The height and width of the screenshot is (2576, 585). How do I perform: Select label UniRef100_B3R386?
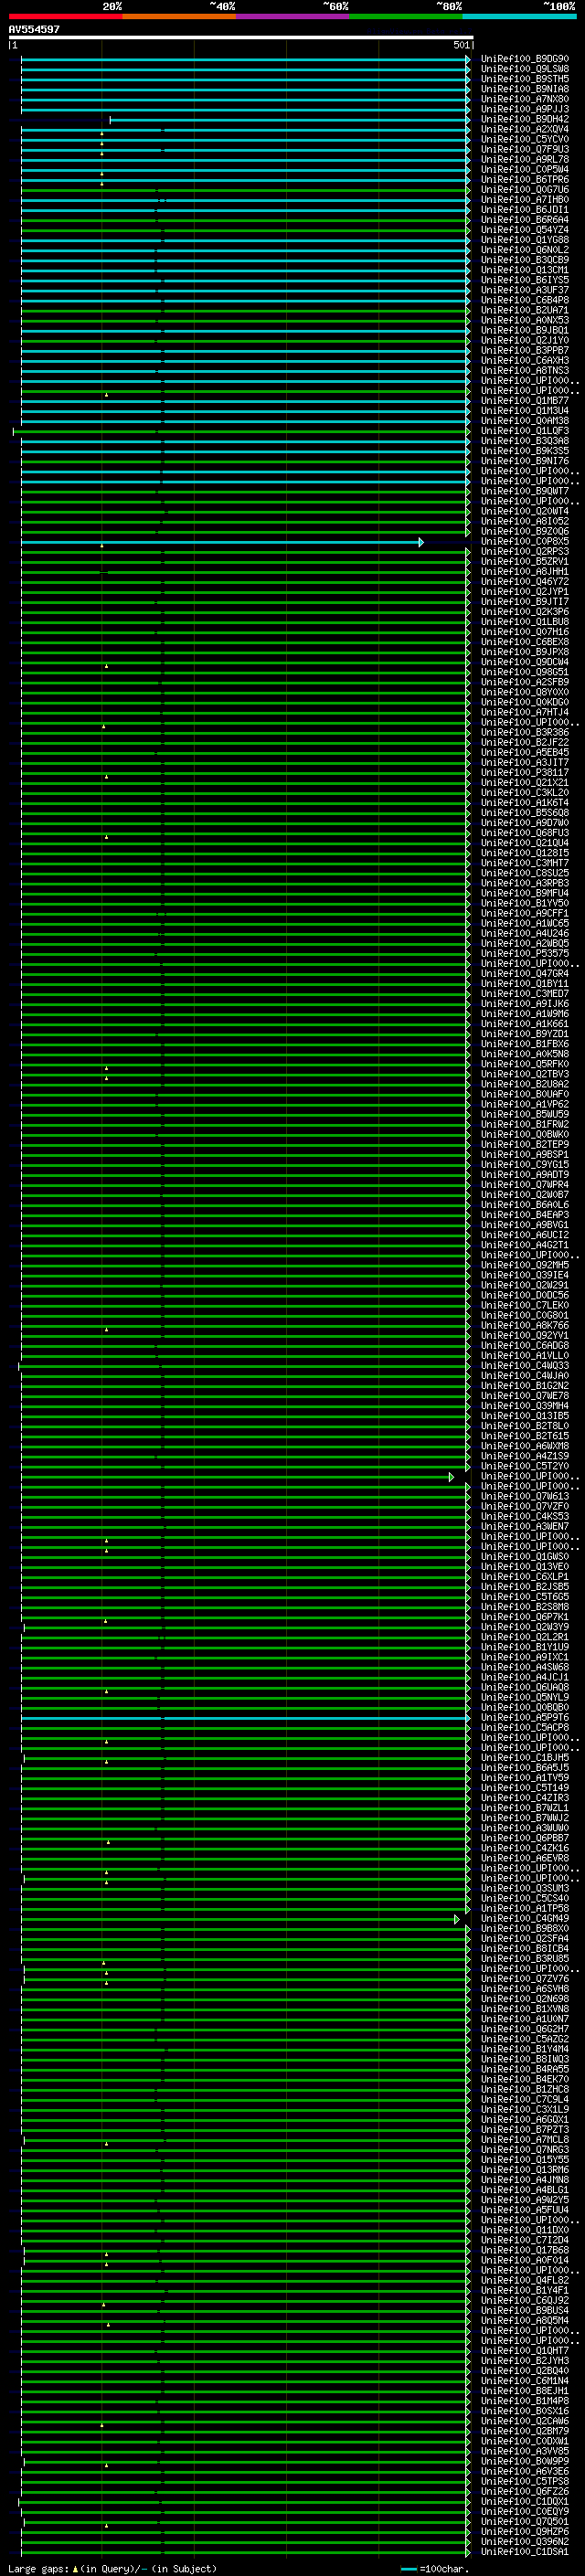click(x=525, y=733)
